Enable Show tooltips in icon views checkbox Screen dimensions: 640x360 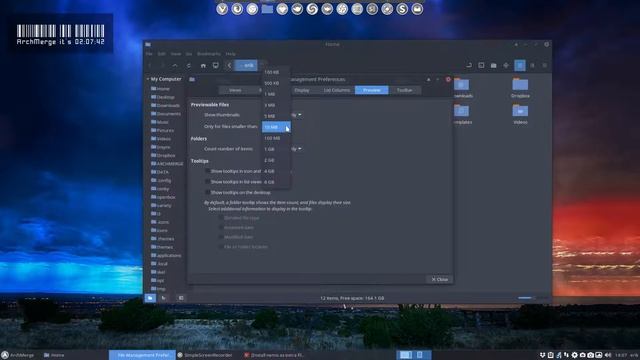coord(207,171)
